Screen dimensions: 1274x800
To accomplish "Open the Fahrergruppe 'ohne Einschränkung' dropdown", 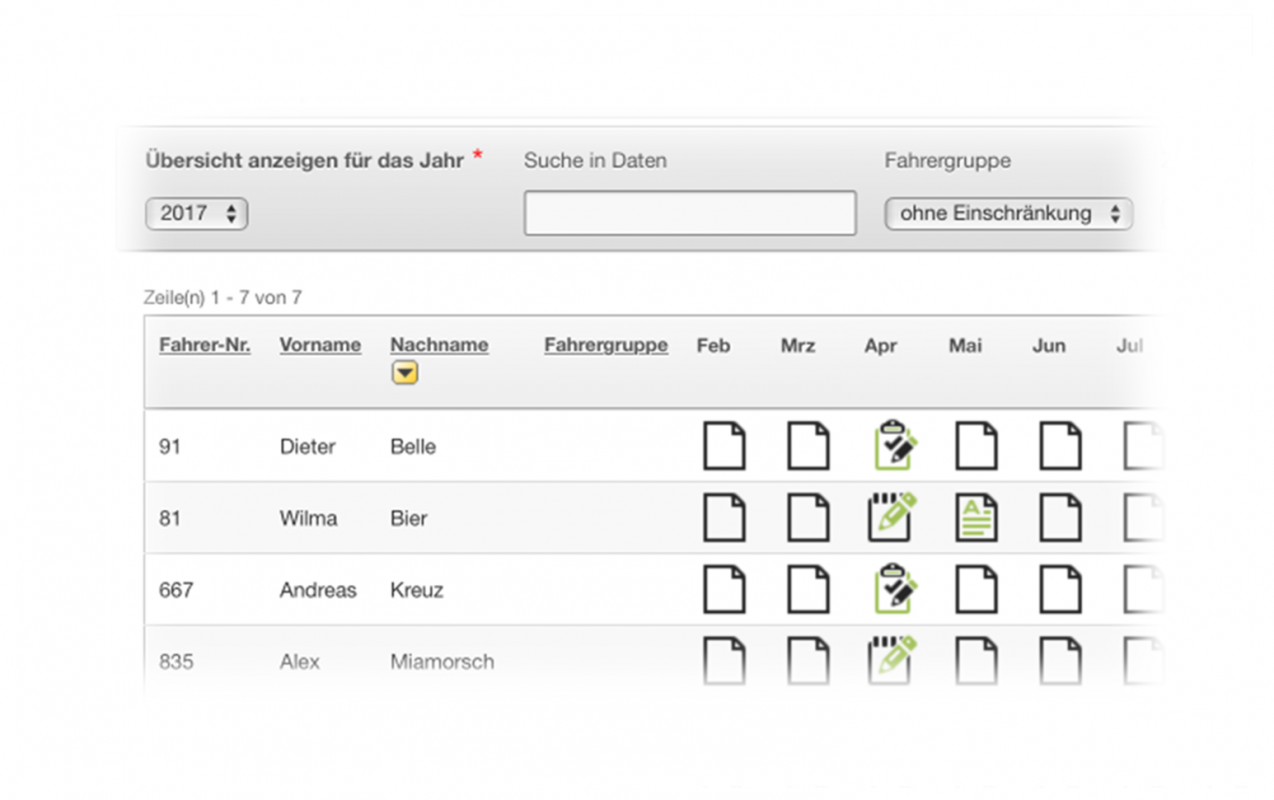I will [1008, 214].
